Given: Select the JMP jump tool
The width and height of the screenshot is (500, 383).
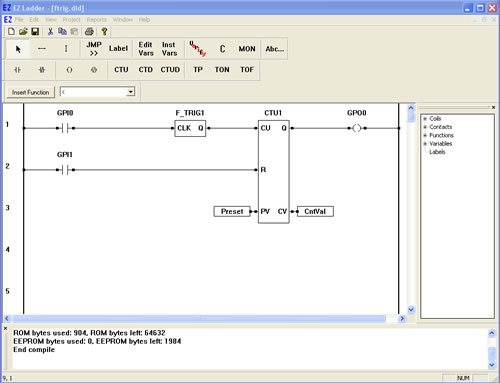Looking at the screenshot, I should (x=94, y=49).
